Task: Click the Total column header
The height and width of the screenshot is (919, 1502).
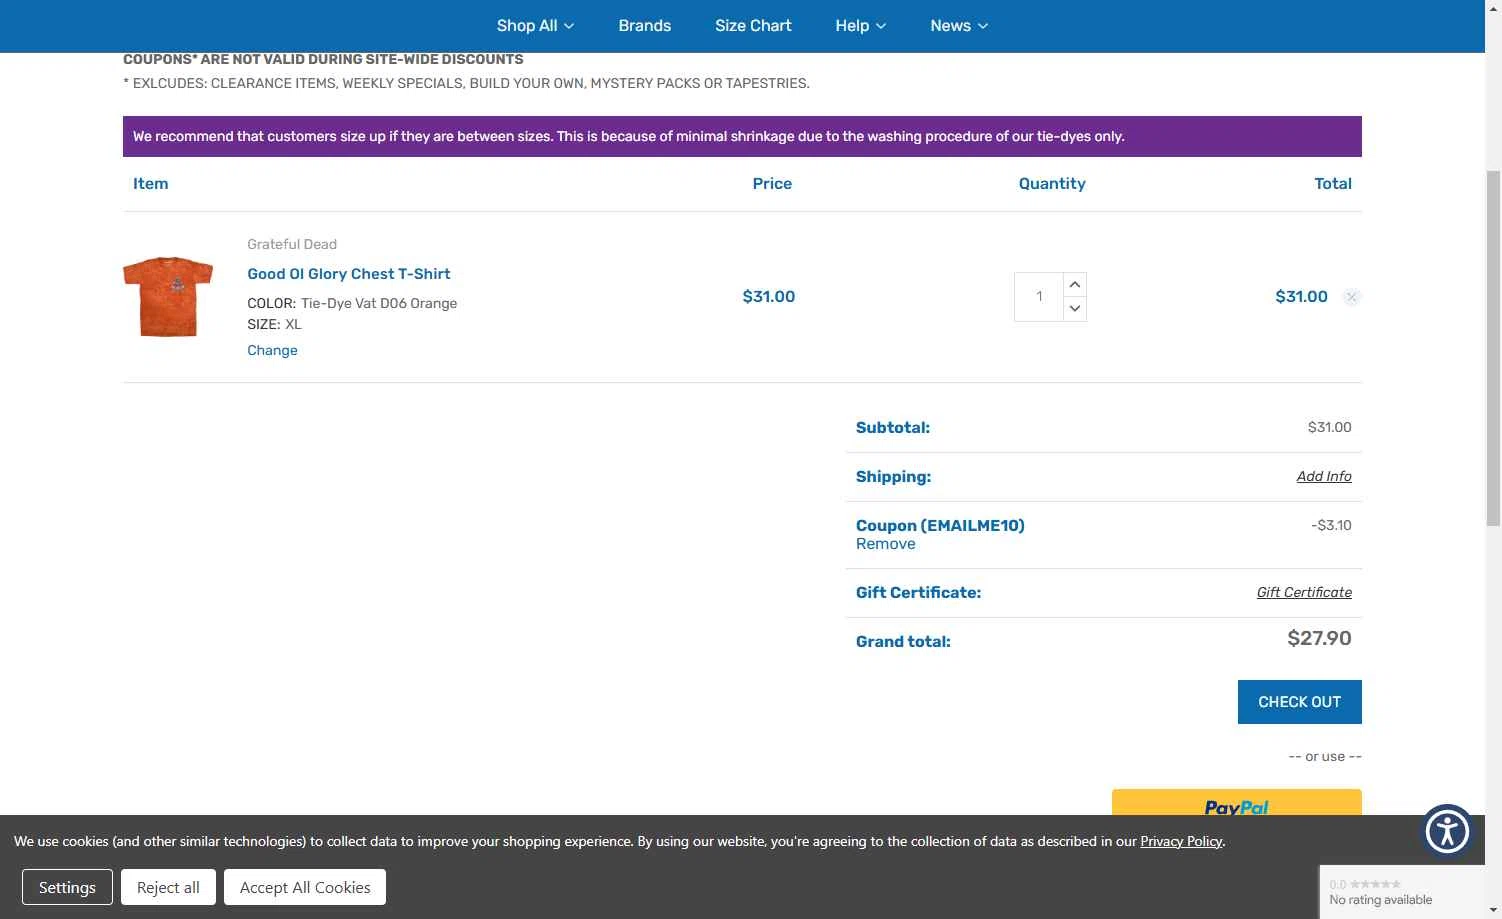Action: point(1333,184)
